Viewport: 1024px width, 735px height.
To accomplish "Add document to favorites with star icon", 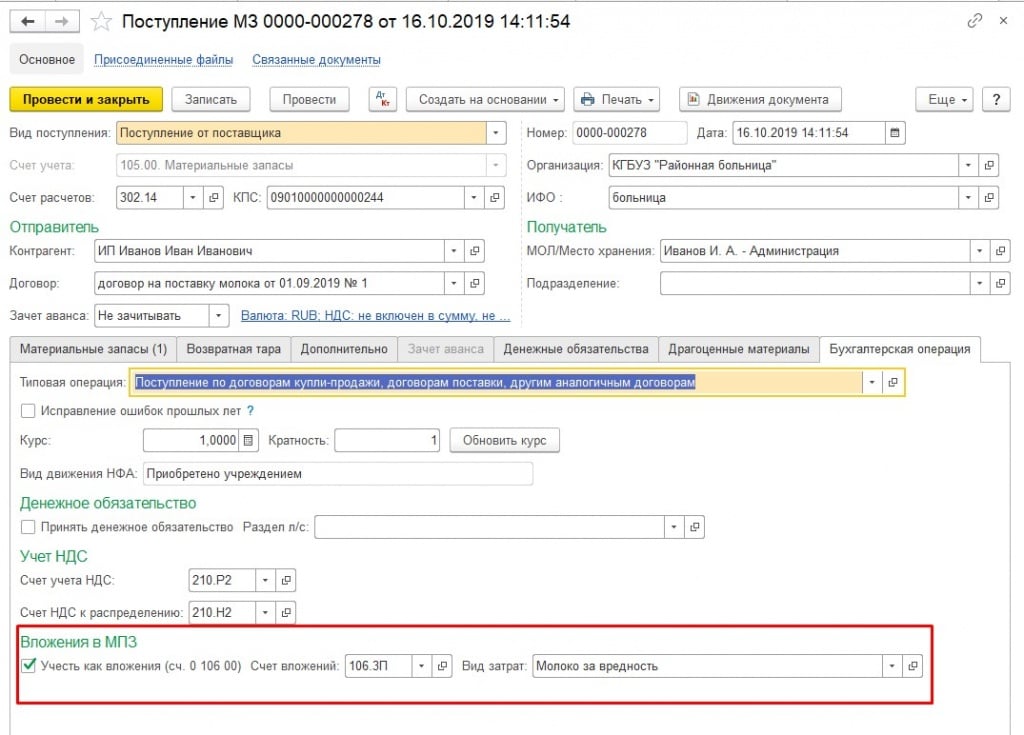I will tap(101, 21).
